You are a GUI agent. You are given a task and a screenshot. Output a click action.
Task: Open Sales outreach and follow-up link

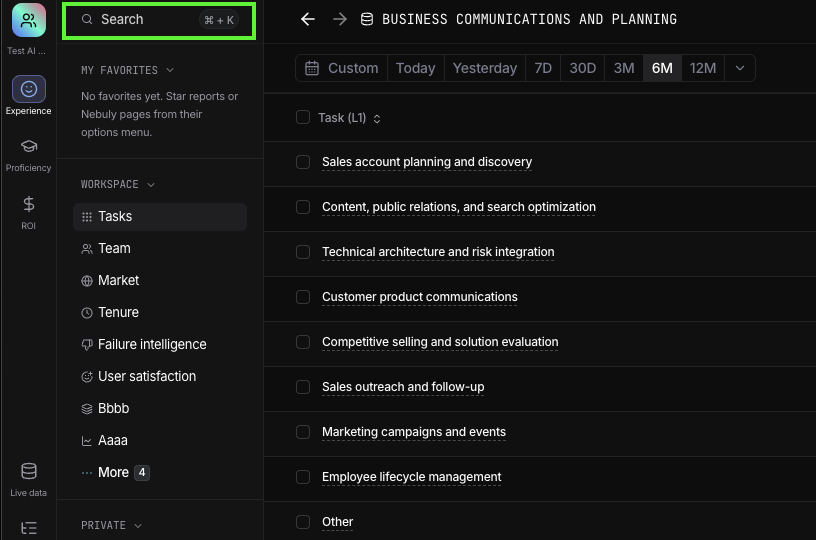click(403, 387)
